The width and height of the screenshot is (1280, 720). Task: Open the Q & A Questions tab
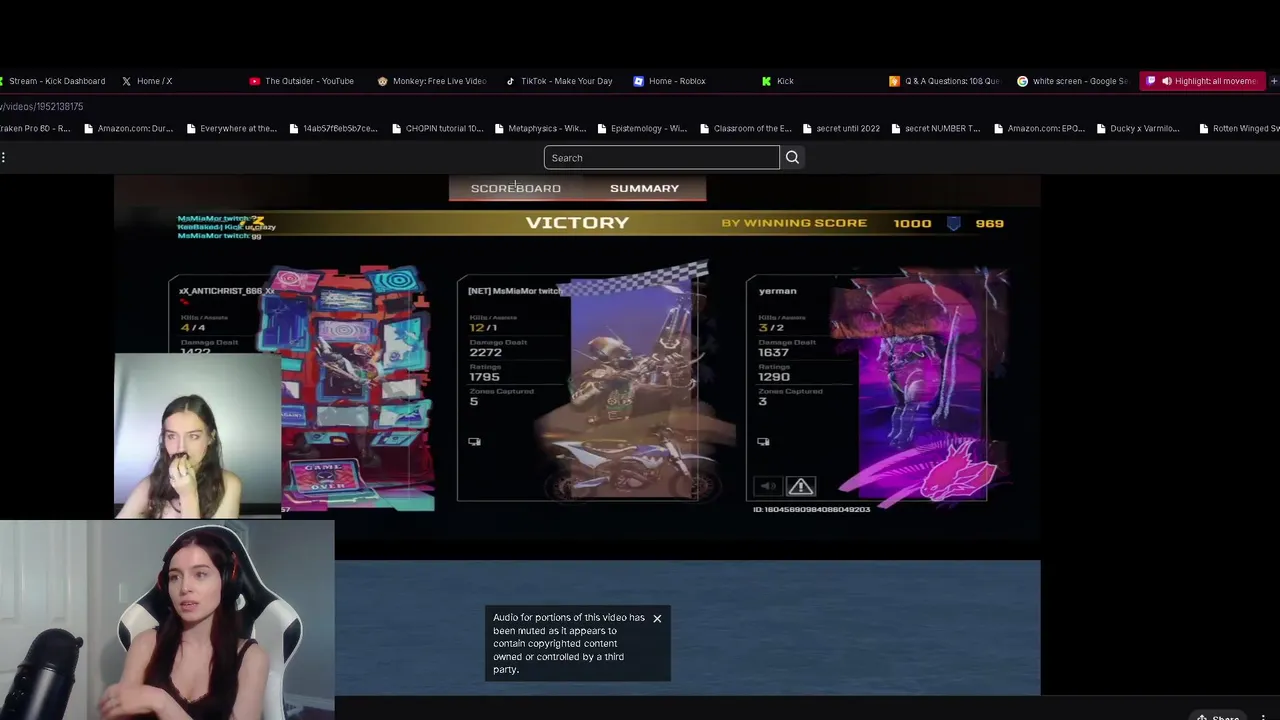945,81
